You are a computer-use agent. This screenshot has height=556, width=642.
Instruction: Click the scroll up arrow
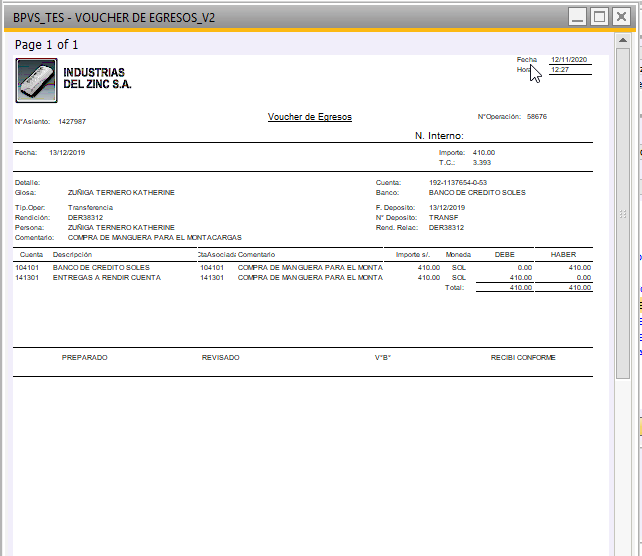623,40
